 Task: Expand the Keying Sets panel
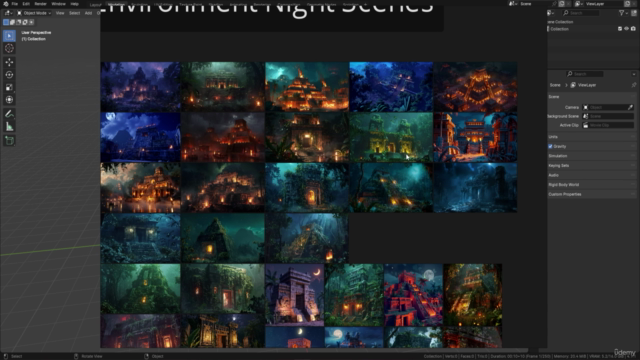pos(591,166)
